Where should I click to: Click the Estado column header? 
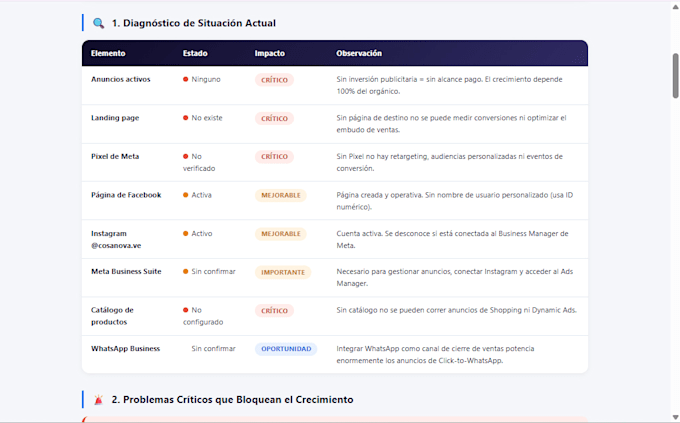pos(195,53)
